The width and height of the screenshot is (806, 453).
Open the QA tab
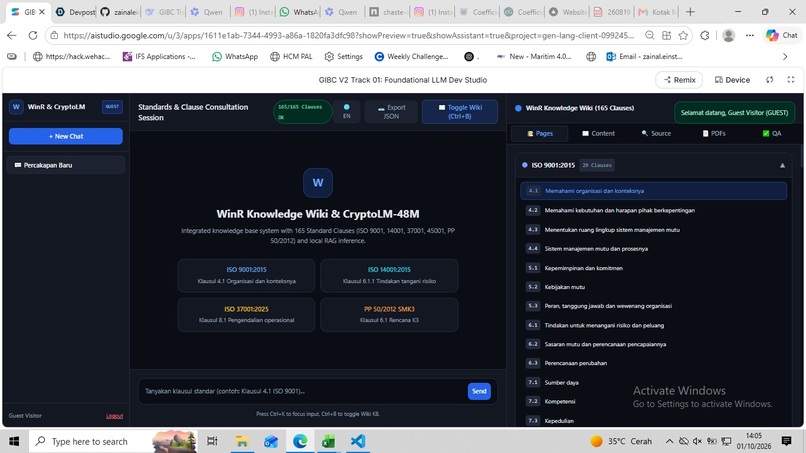(772, 133)
